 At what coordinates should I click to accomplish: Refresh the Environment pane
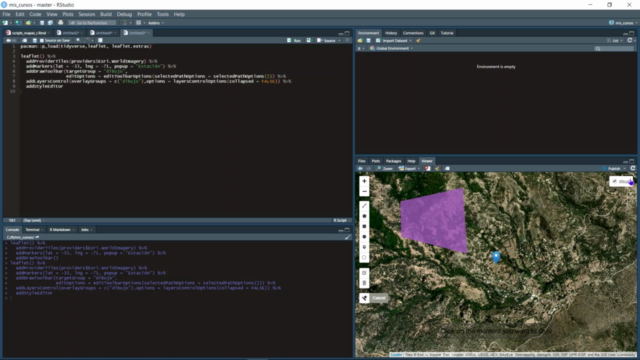pyautogui.click(x=630, y=40)
